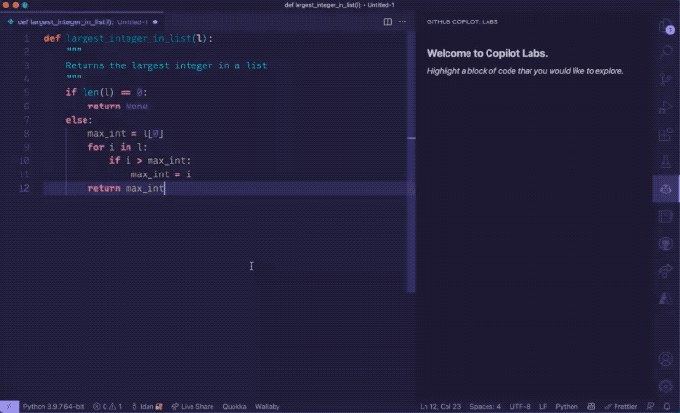Viewport: 680px width, 413px height.
Task: Start a Live Share session
Action: tap(192, 406)
